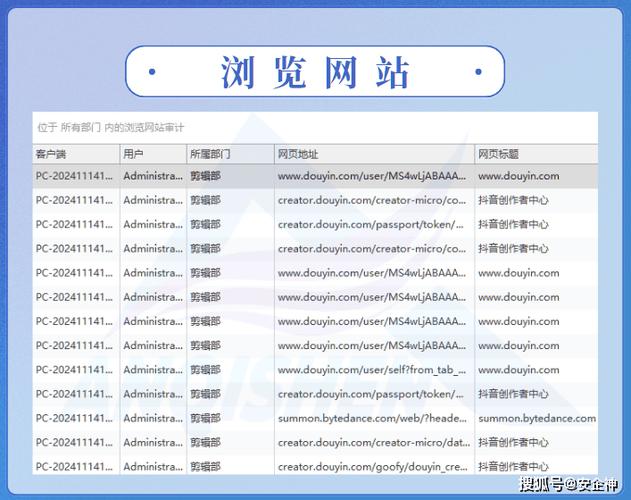This screenshot has height=500, width=631.
Task: Click PC-202411141... in the creator-micro/dat row
Action: pos(74,443)
